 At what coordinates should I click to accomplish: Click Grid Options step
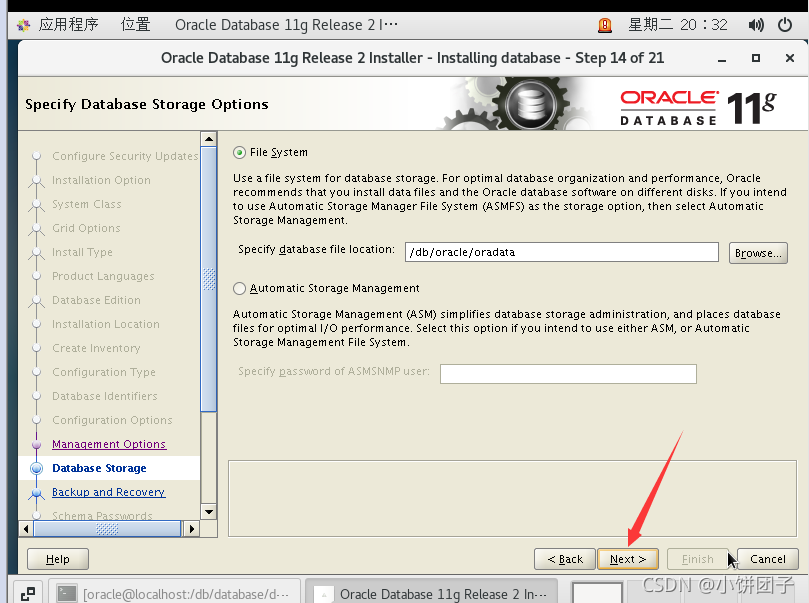click(x=86, y=229)
